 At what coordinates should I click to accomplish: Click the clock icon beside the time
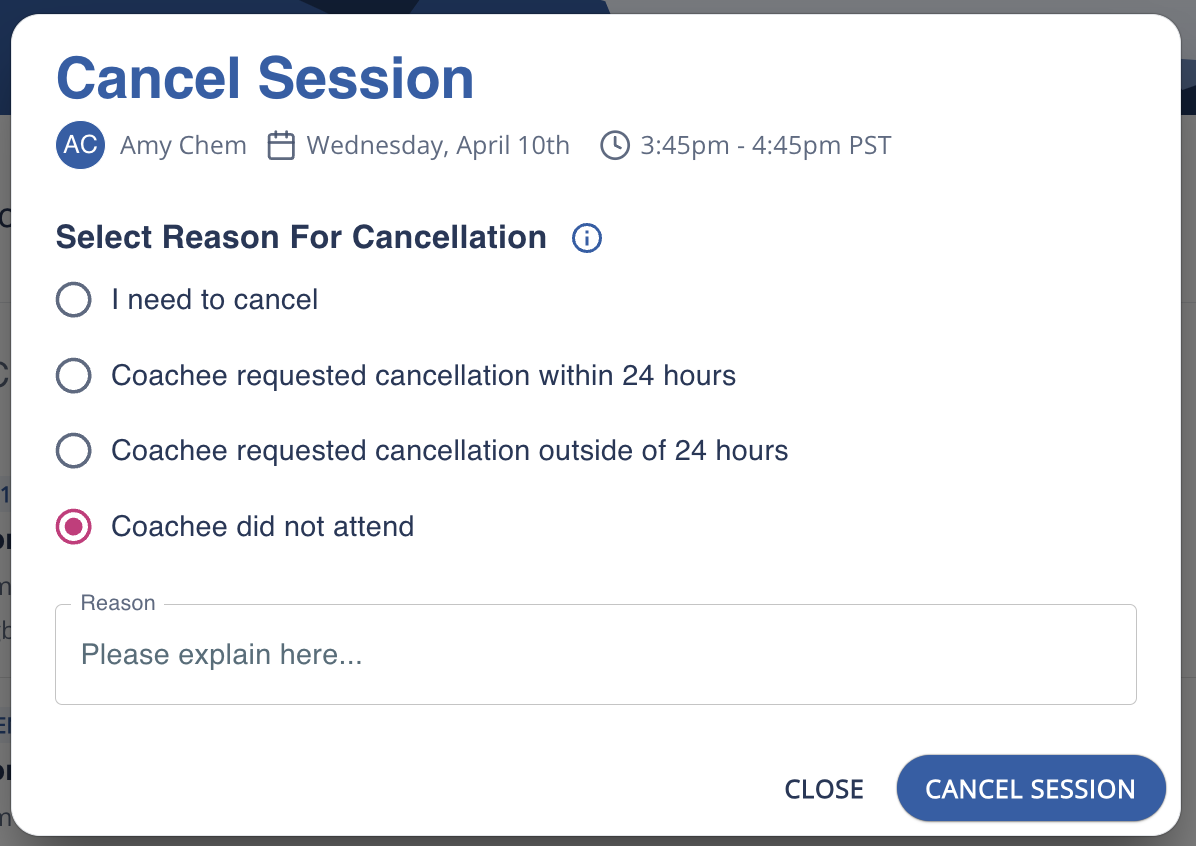[x=614, y=146]
